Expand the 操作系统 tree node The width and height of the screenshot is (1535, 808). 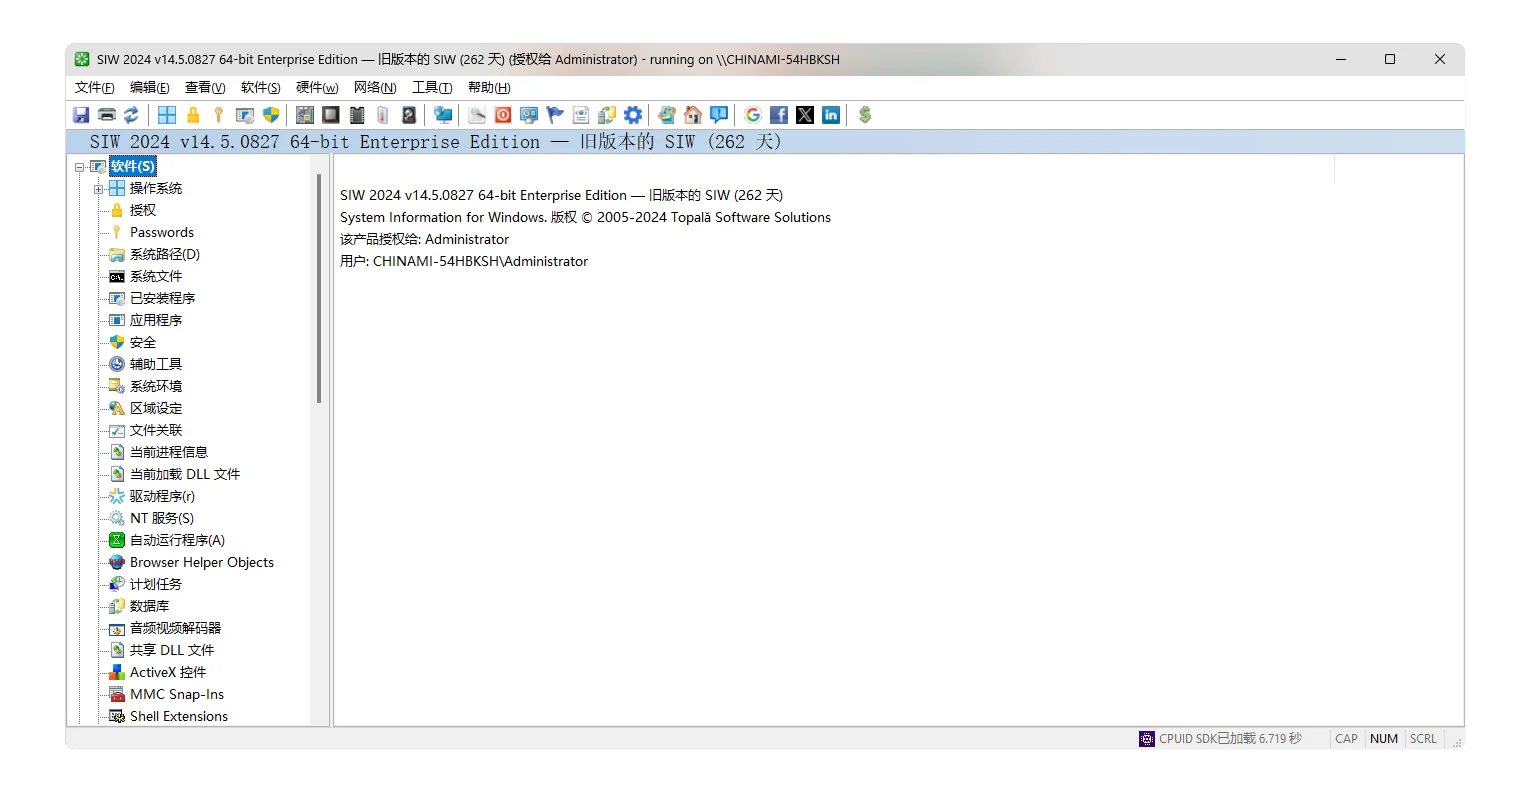99,189
